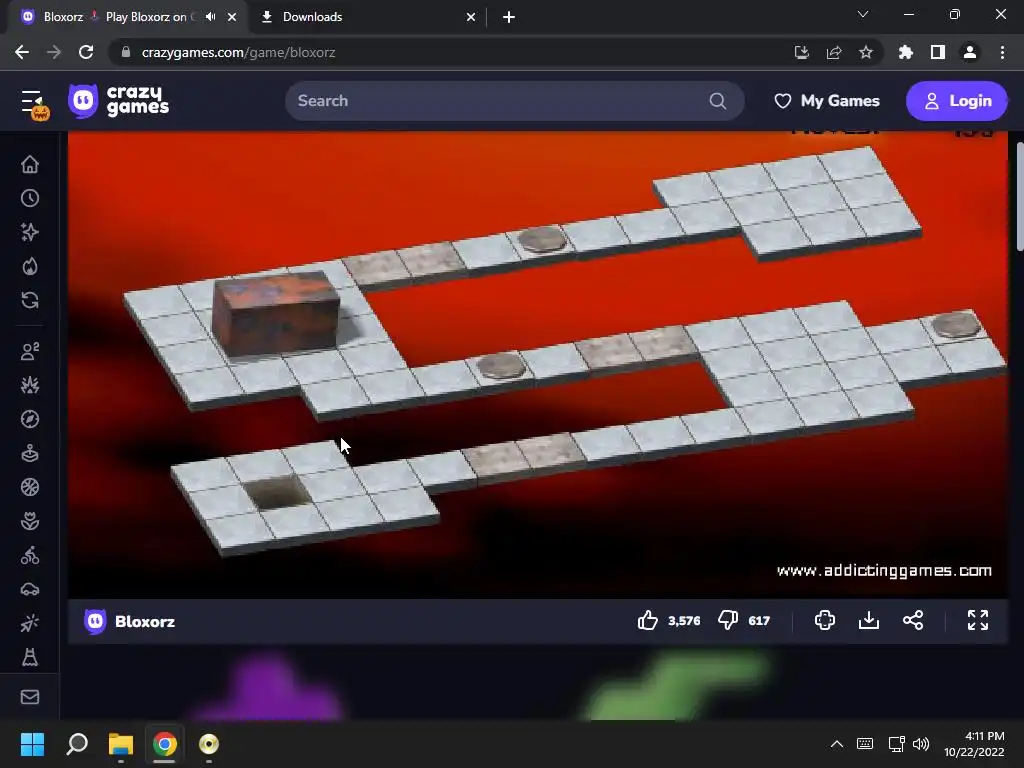Expand the tab search chevron

point(863,14)
